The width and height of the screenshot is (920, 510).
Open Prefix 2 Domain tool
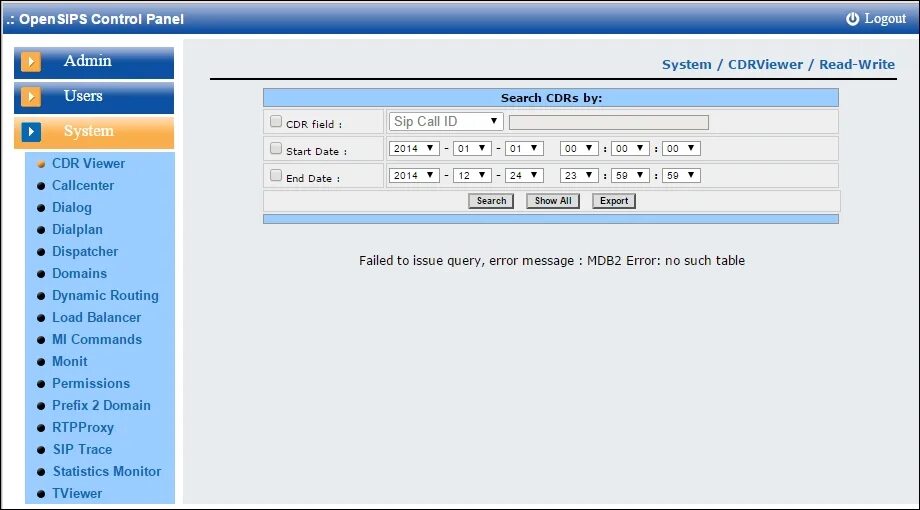(102, 406)
